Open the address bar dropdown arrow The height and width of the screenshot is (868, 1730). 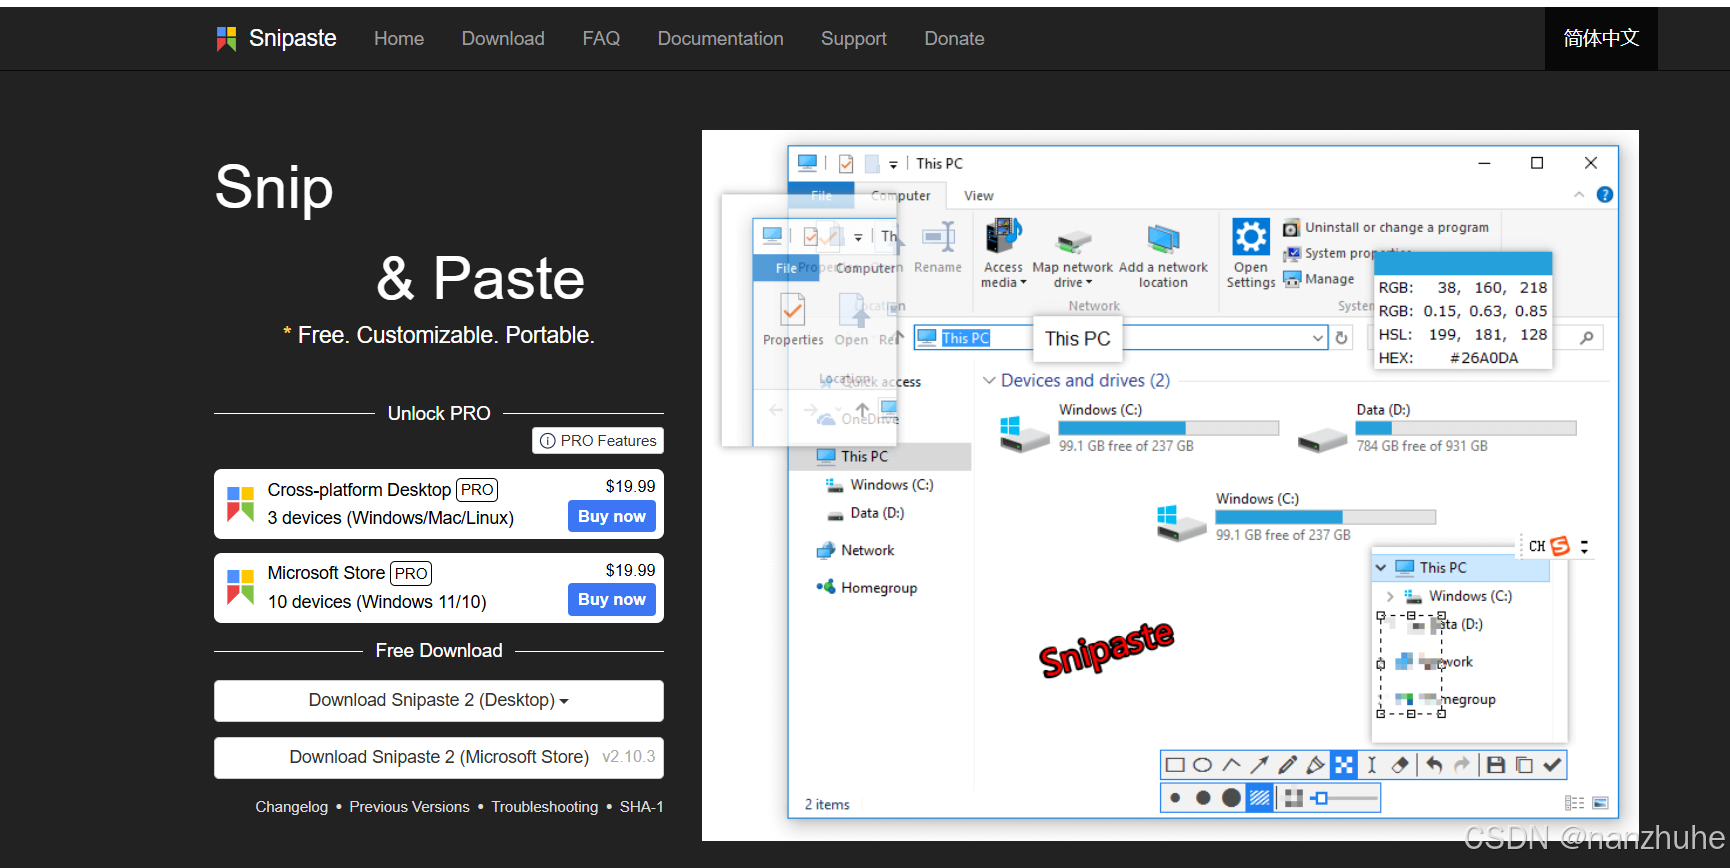(x=1318, y=338)
